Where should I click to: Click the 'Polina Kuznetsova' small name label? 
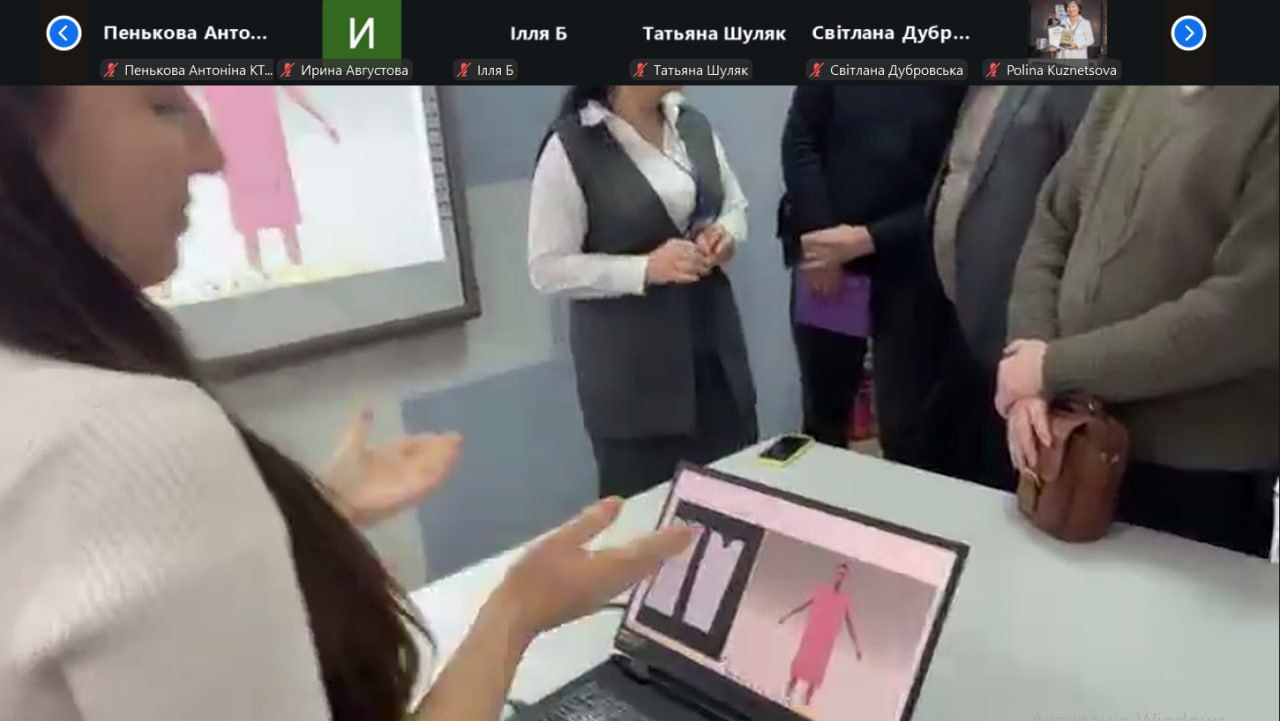tap(1061, 70)
